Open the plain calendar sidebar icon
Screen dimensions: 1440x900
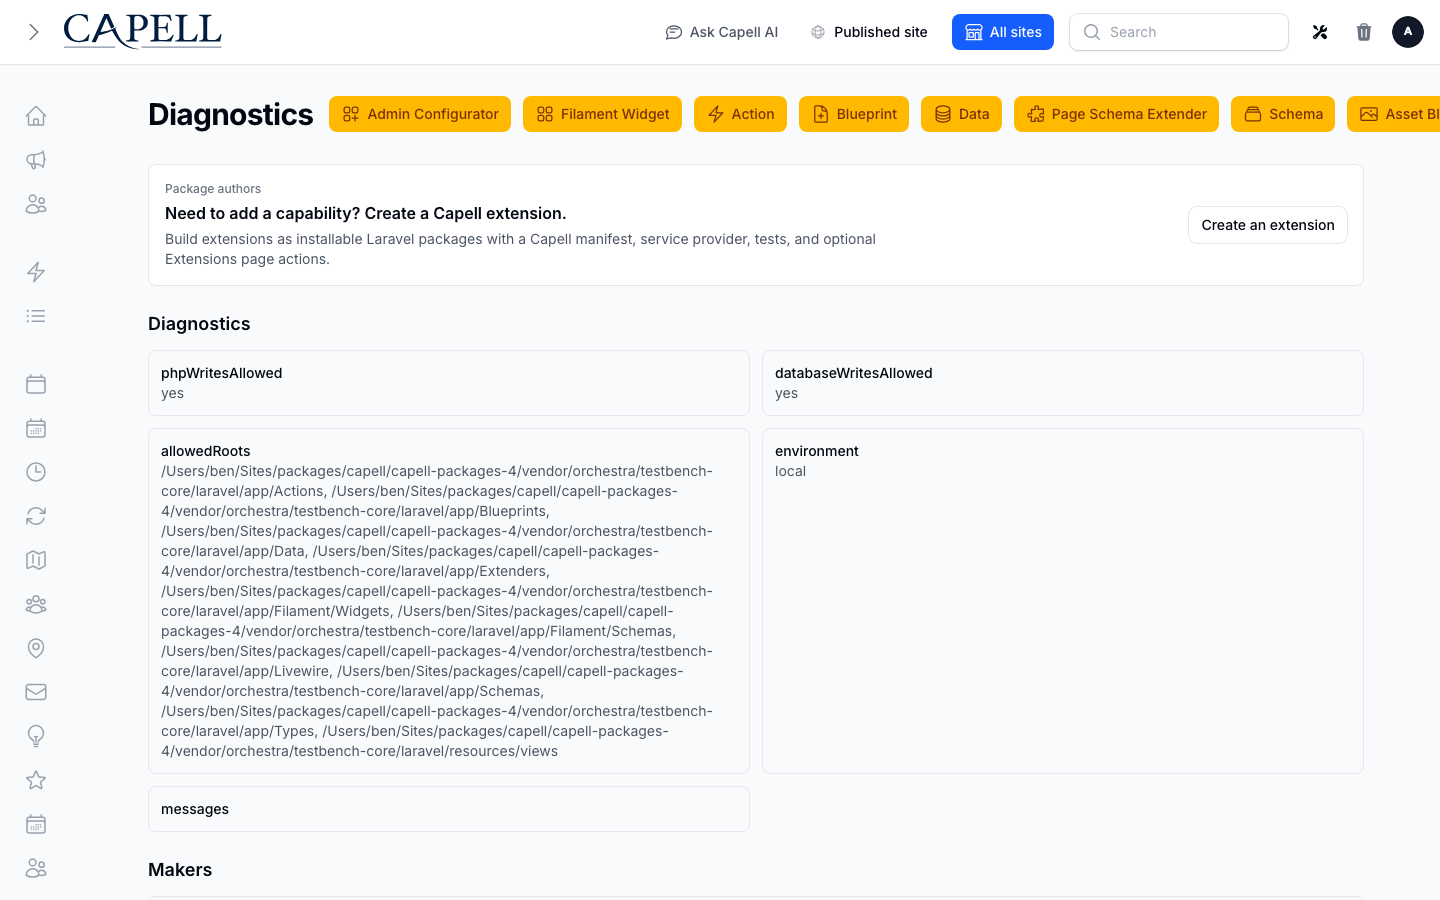36,384
